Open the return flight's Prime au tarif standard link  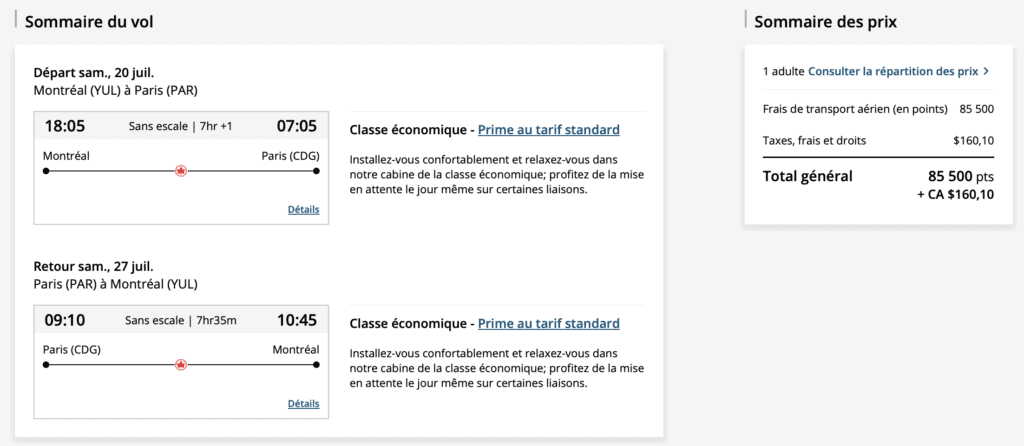point(548,324)
